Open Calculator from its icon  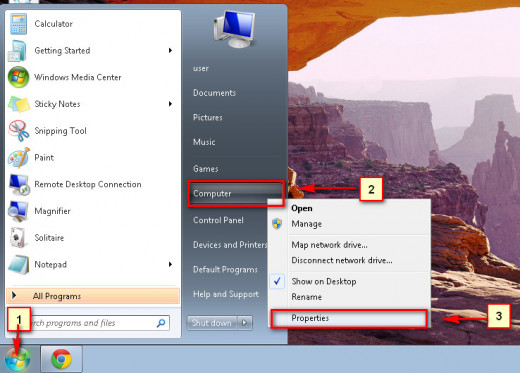pos(18,24)
